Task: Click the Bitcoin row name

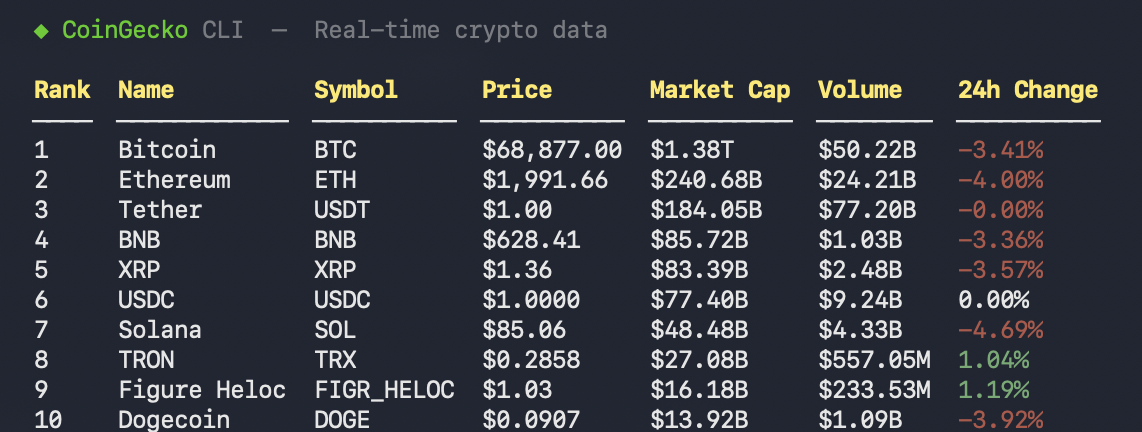Action: coord(167,150)
